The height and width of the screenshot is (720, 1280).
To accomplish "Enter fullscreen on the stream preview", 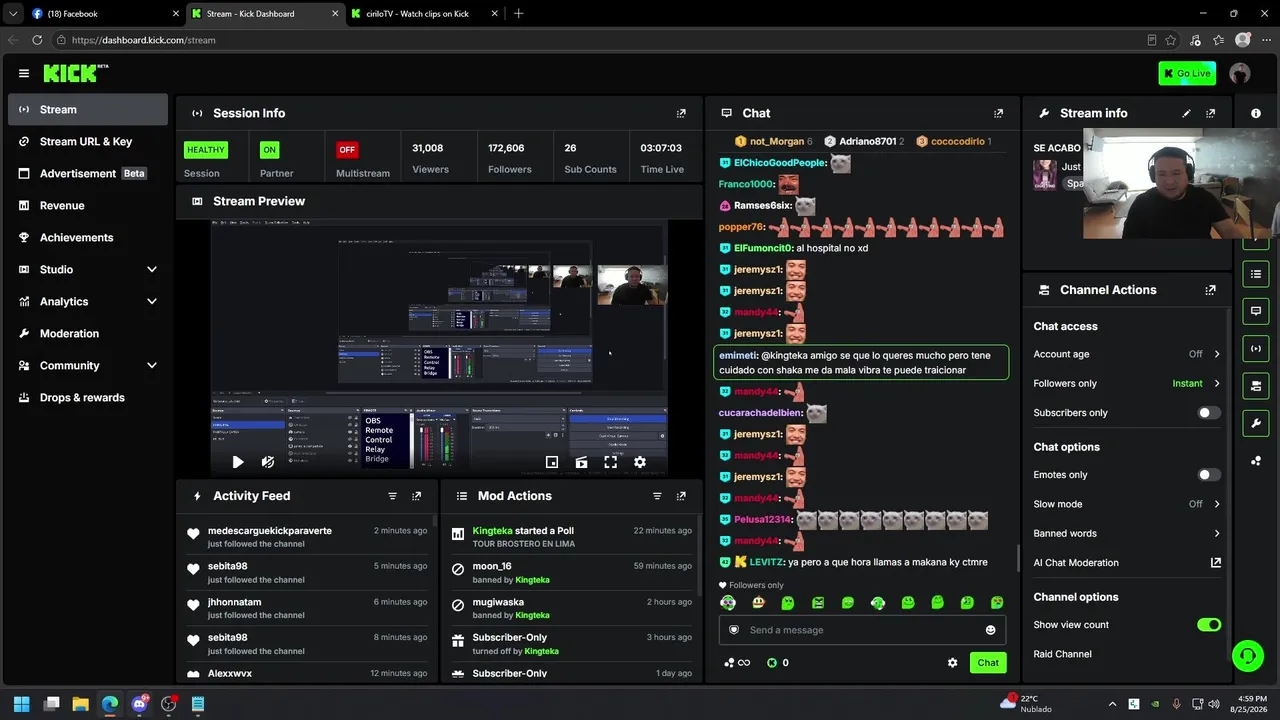I will 610,462.
